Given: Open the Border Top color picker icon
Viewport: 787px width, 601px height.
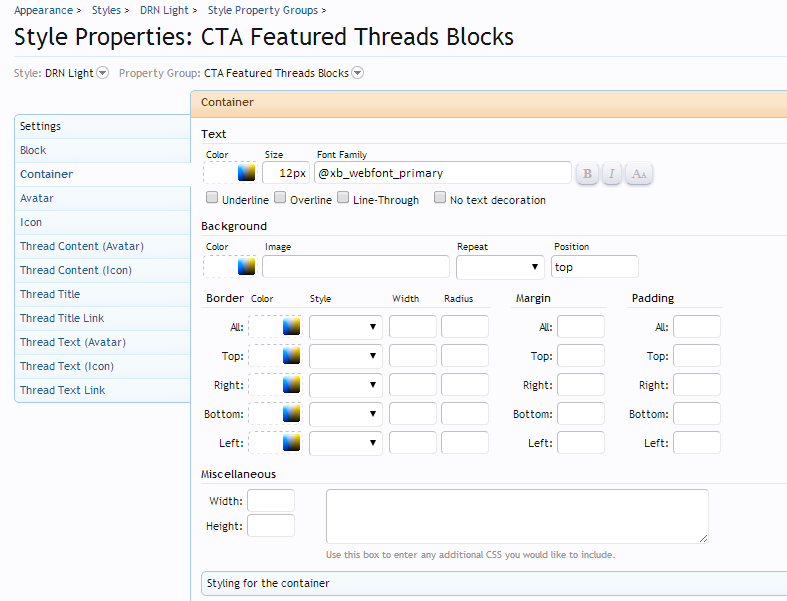Looking at the screenshot, I should pyautogui.click(x=291, y=356).
